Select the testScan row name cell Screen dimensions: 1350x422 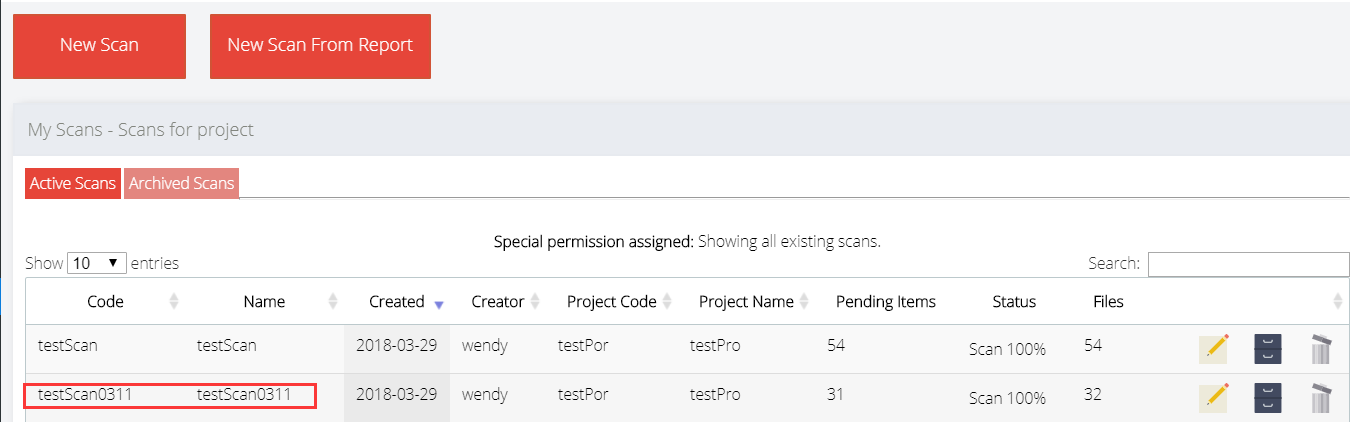[x=227, y=346]
